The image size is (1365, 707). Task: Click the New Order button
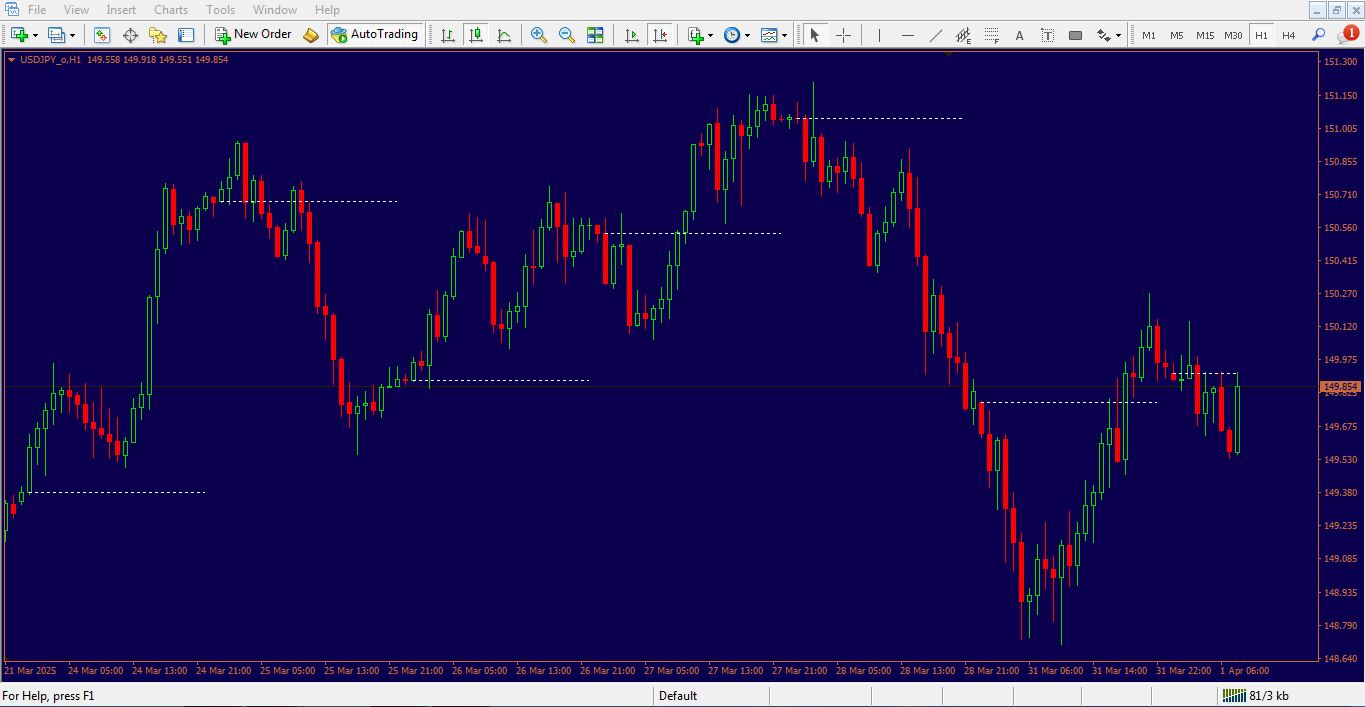tap(254, 35)
